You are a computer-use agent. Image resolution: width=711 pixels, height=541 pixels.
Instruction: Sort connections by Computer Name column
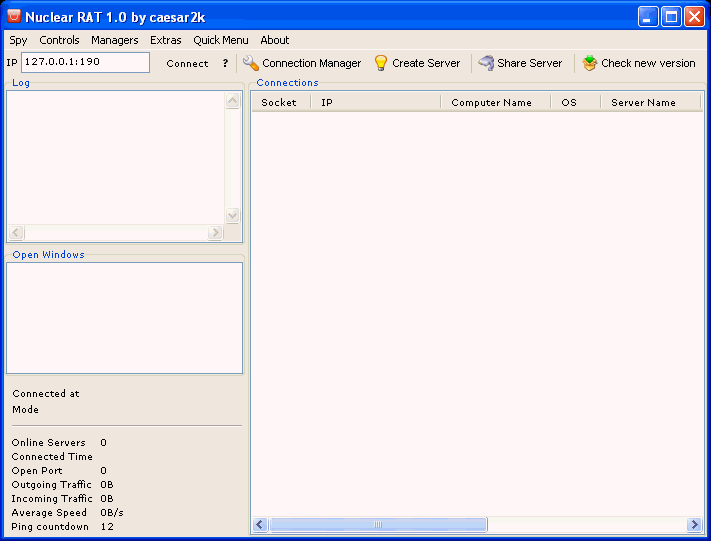[x=491, y=102]
